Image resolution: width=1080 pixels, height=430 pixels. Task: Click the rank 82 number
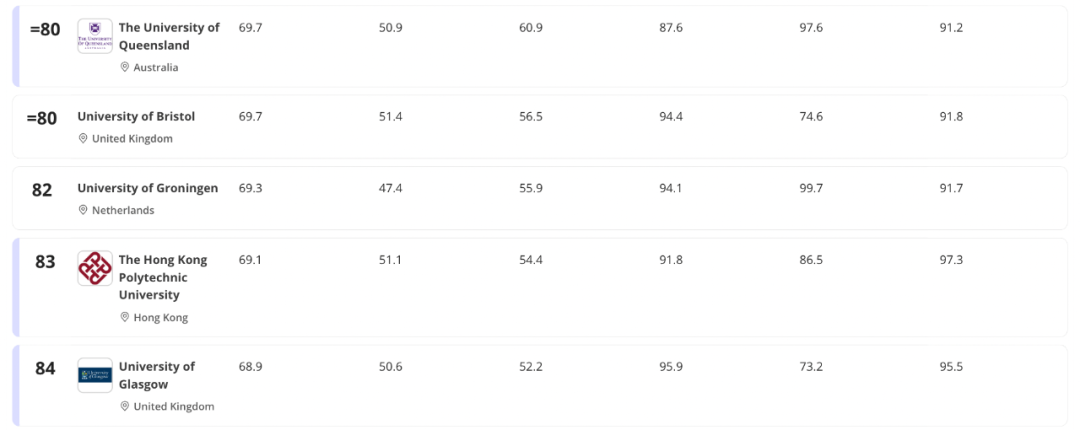tap(42, 190)
